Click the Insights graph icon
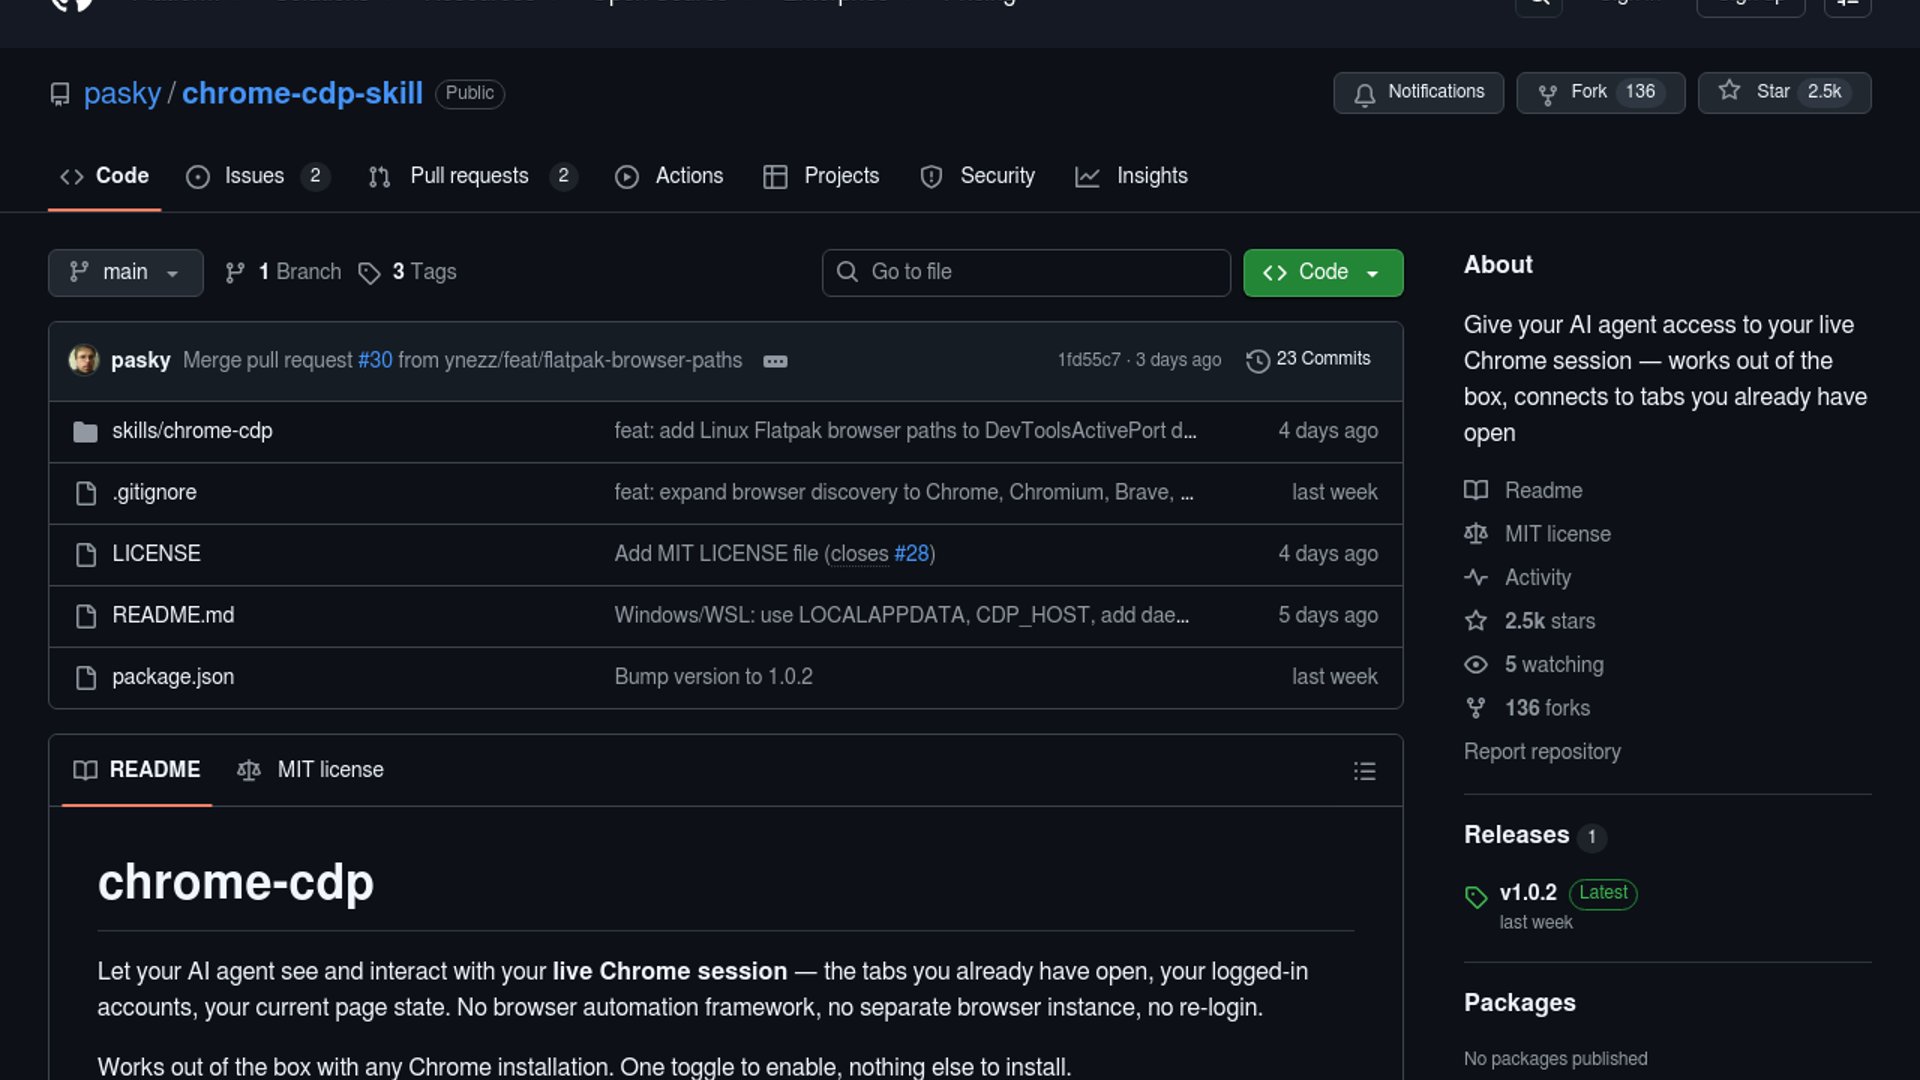Screen dimensions: 1920x1080 coord(1087,177)
